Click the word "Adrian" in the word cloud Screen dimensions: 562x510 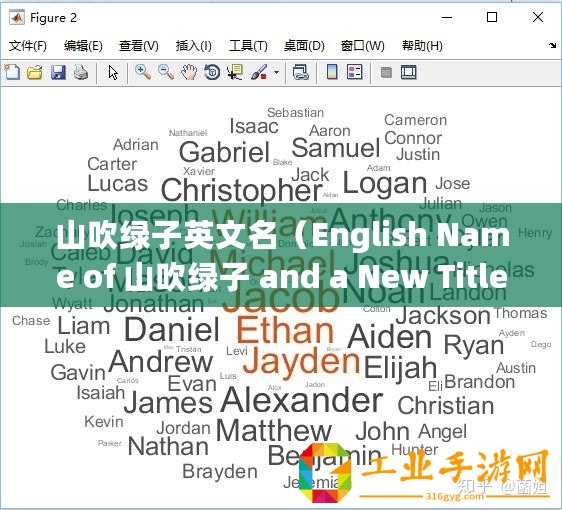coord(135,145)
